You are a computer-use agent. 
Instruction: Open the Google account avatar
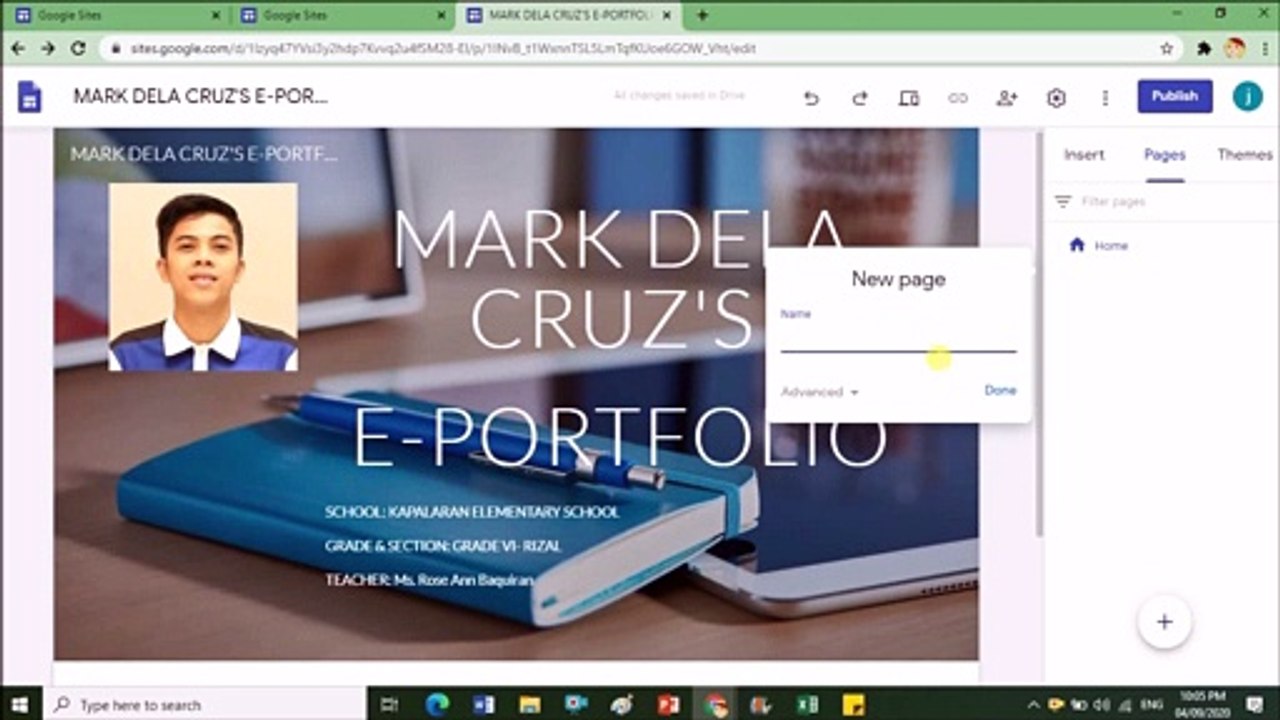[1247, 96]
